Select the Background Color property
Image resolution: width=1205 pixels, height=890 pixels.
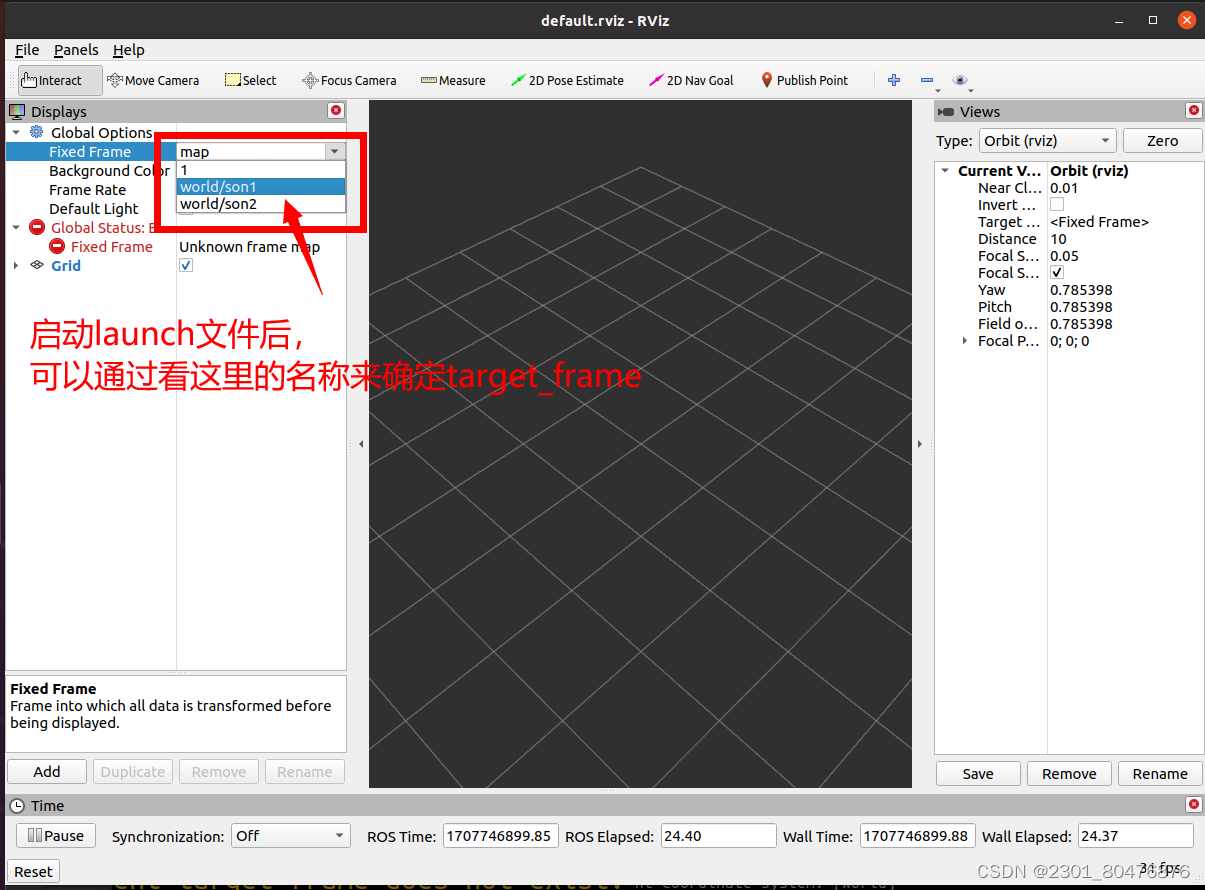[107, 170]
